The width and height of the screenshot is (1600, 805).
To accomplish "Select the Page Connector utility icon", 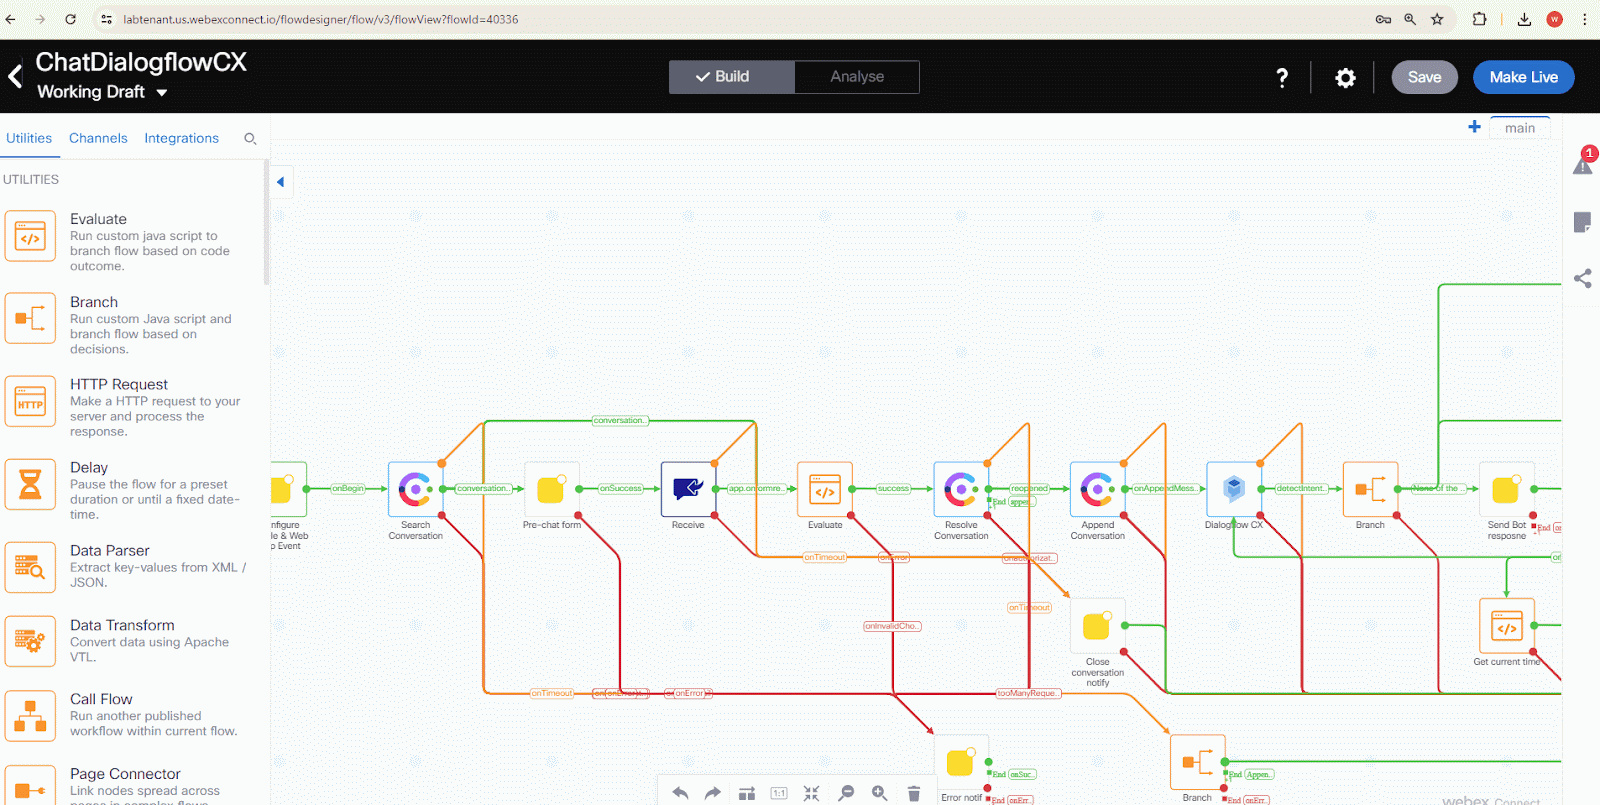I will [30, 786].
